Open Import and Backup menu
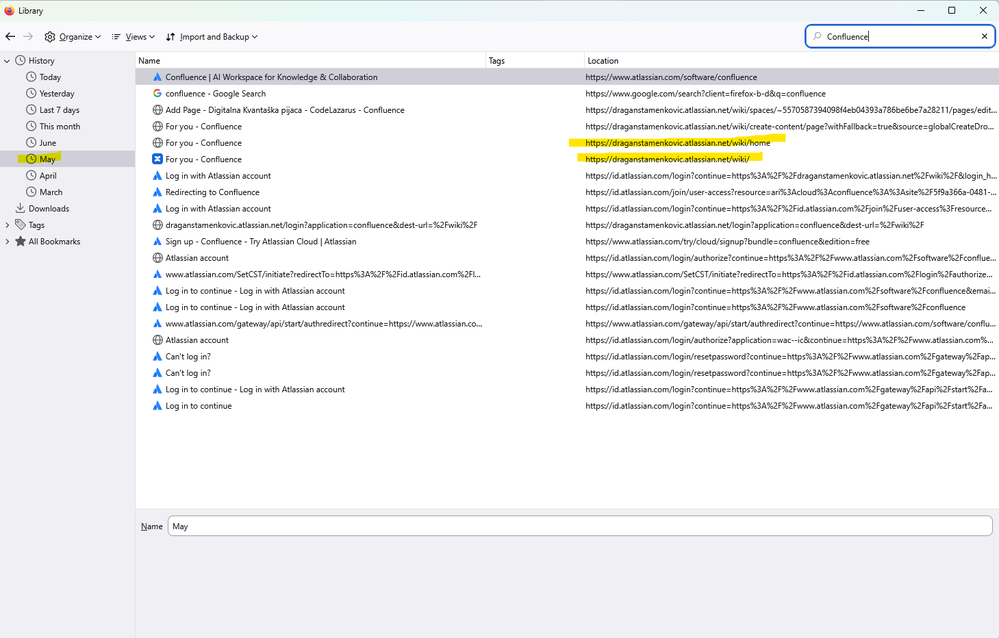This screenshot has height=638, width=999. point(212,37)
